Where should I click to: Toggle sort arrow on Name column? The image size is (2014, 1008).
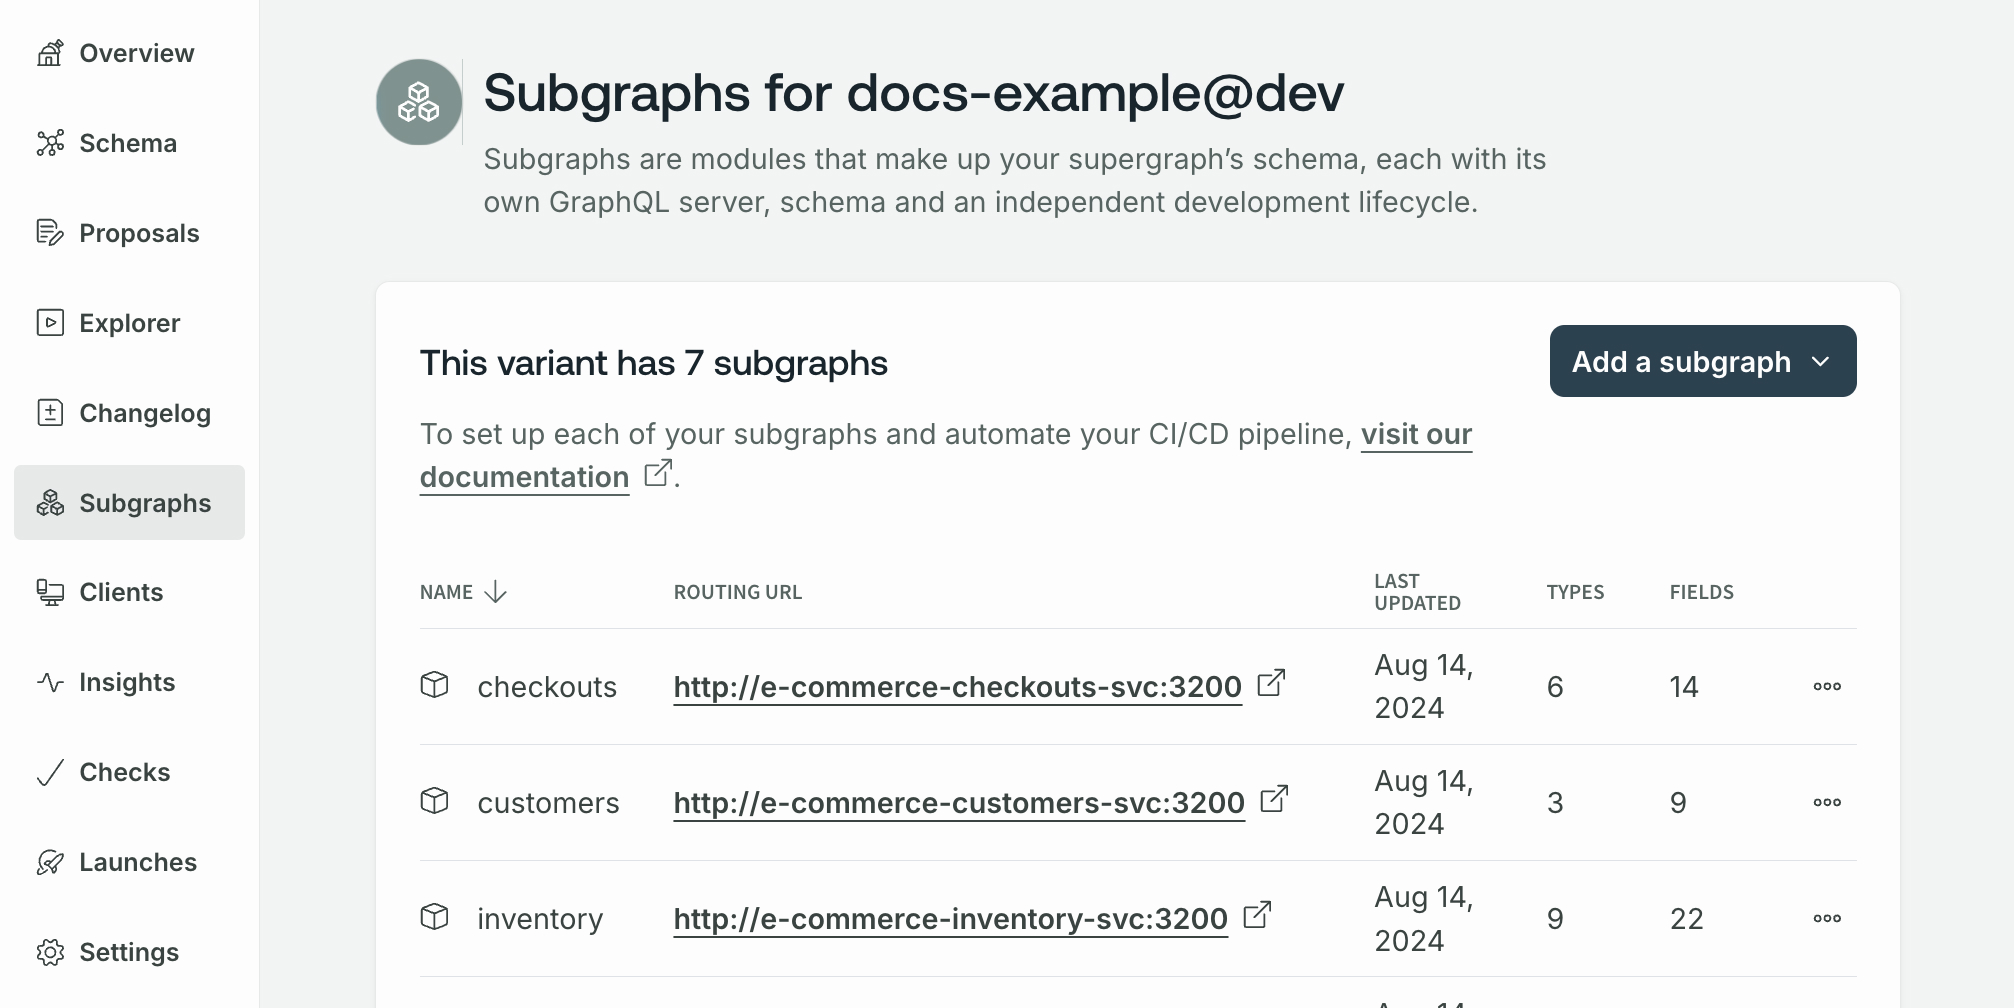click(495, 592)
